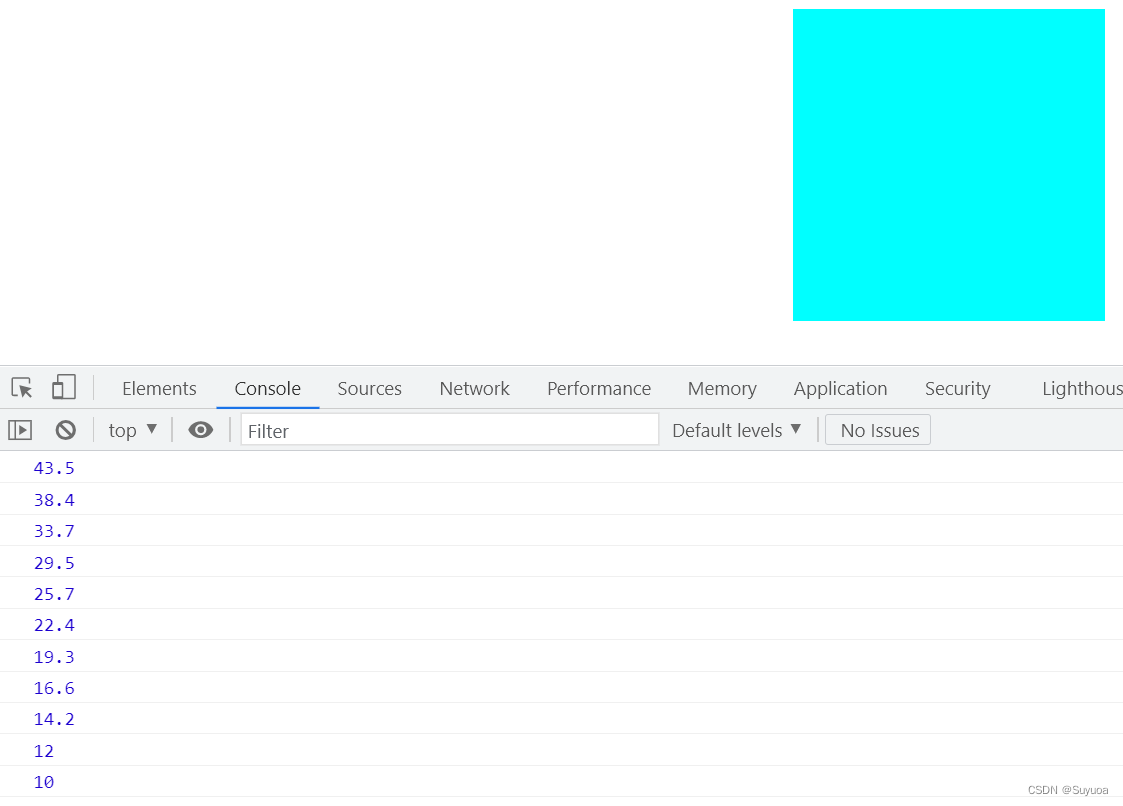Click the cyan square box
The width and height of the screenshot is (1123, 806).
[948, 165]
